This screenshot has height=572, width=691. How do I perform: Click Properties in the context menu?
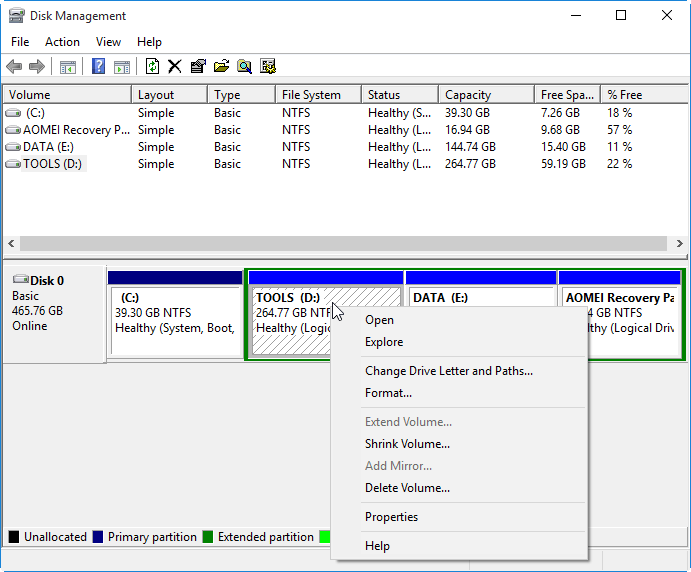[x=391, y=517]
